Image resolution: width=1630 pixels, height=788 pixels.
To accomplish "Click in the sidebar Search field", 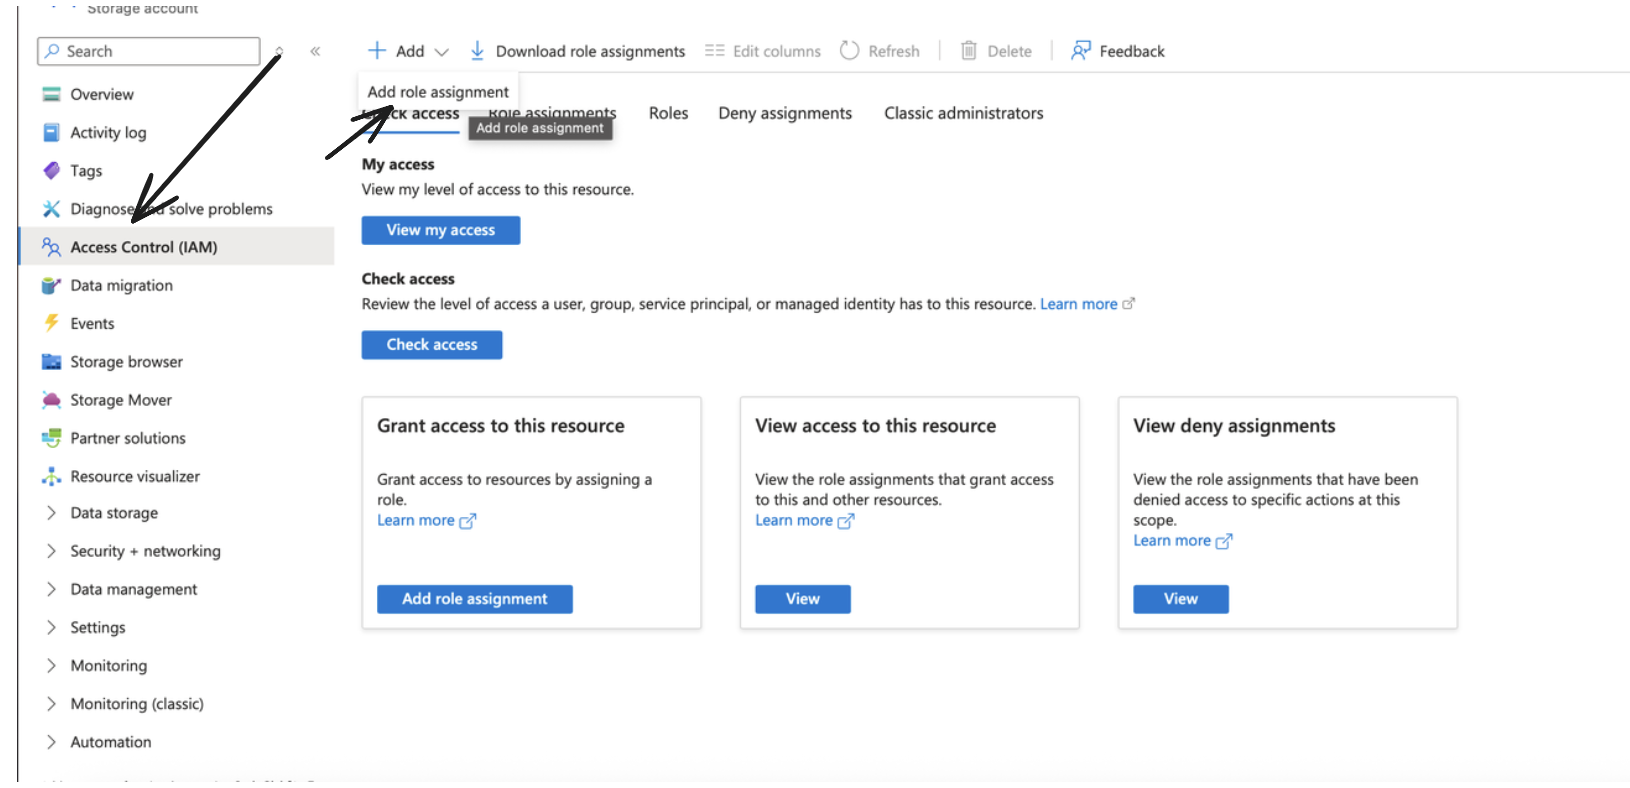I will click(150, 51).
